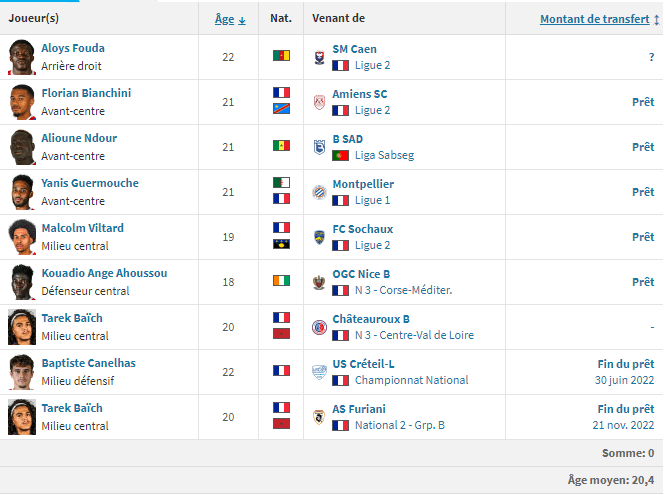Open Florian Bianchini player link
This screenshot has width=665, height=495.
click(x=85, y=93)
